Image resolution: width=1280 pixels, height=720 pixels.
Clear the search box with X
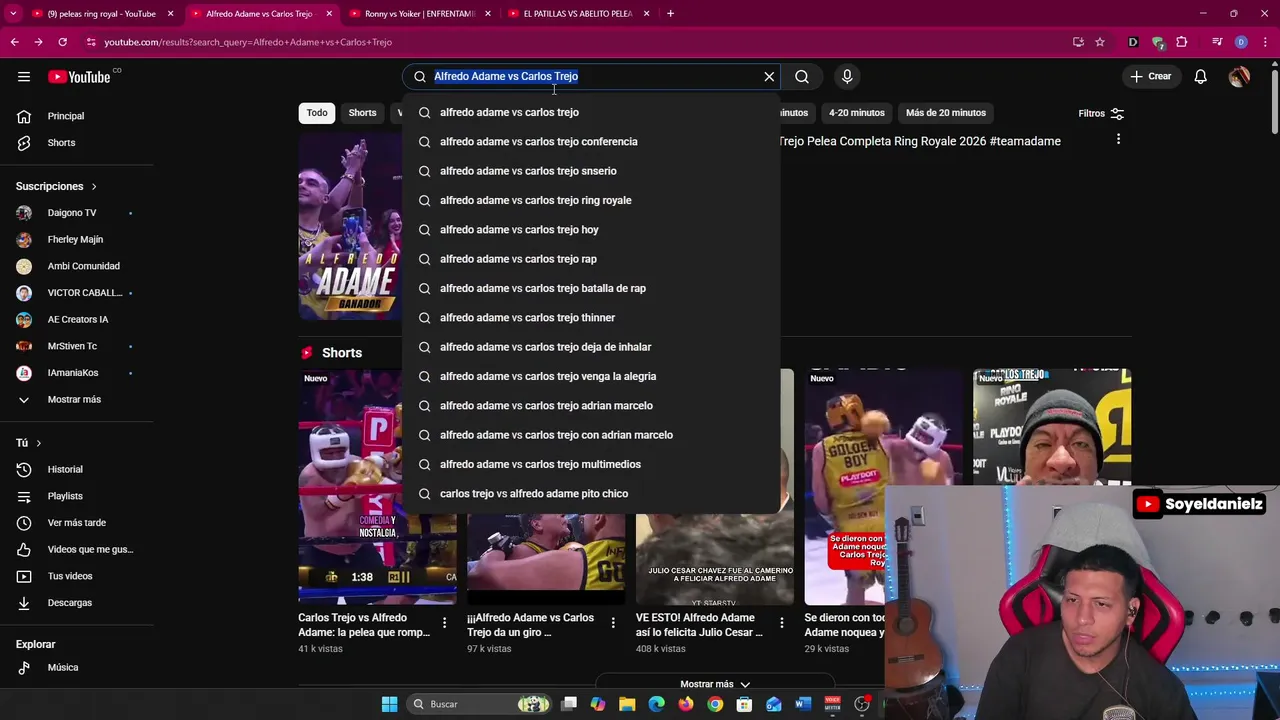769,76
